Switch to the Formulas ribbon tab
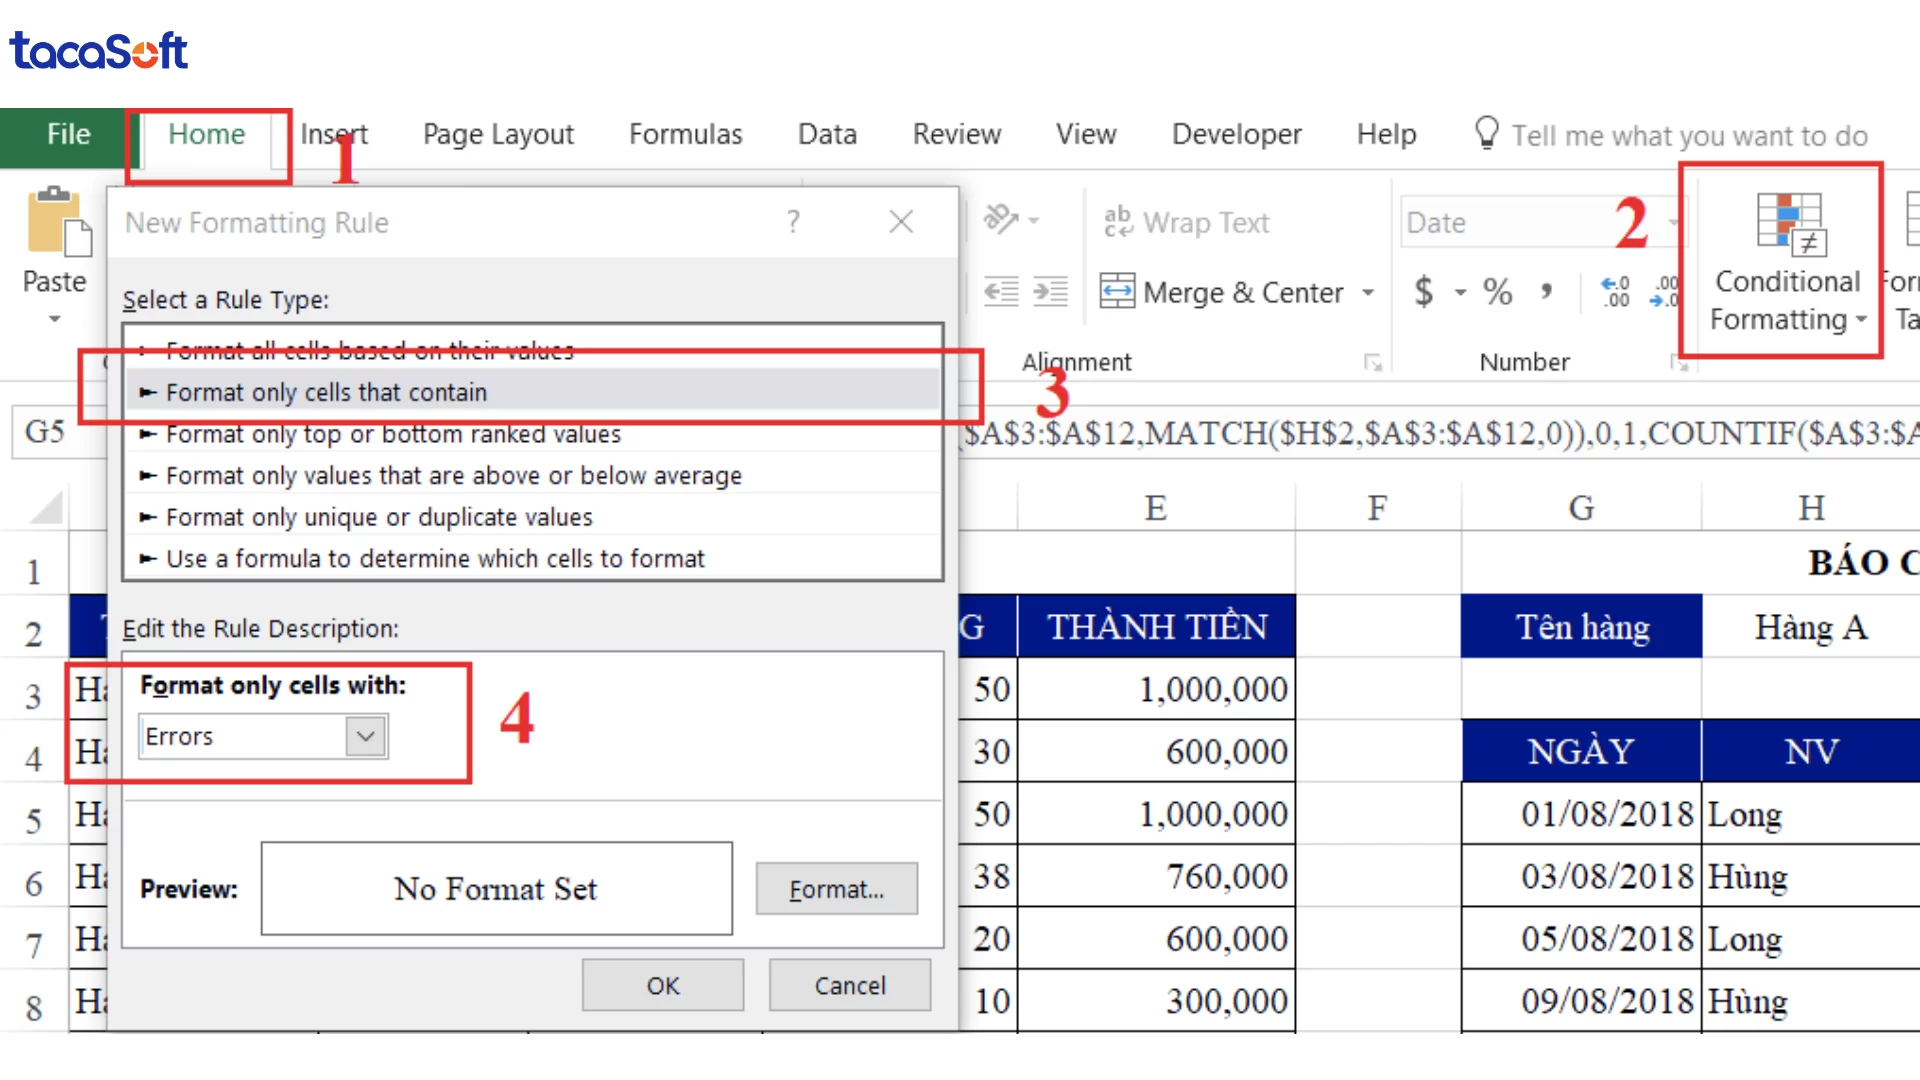The height and width of the screenshot is (1080, 1920). [x=685, y=133]
